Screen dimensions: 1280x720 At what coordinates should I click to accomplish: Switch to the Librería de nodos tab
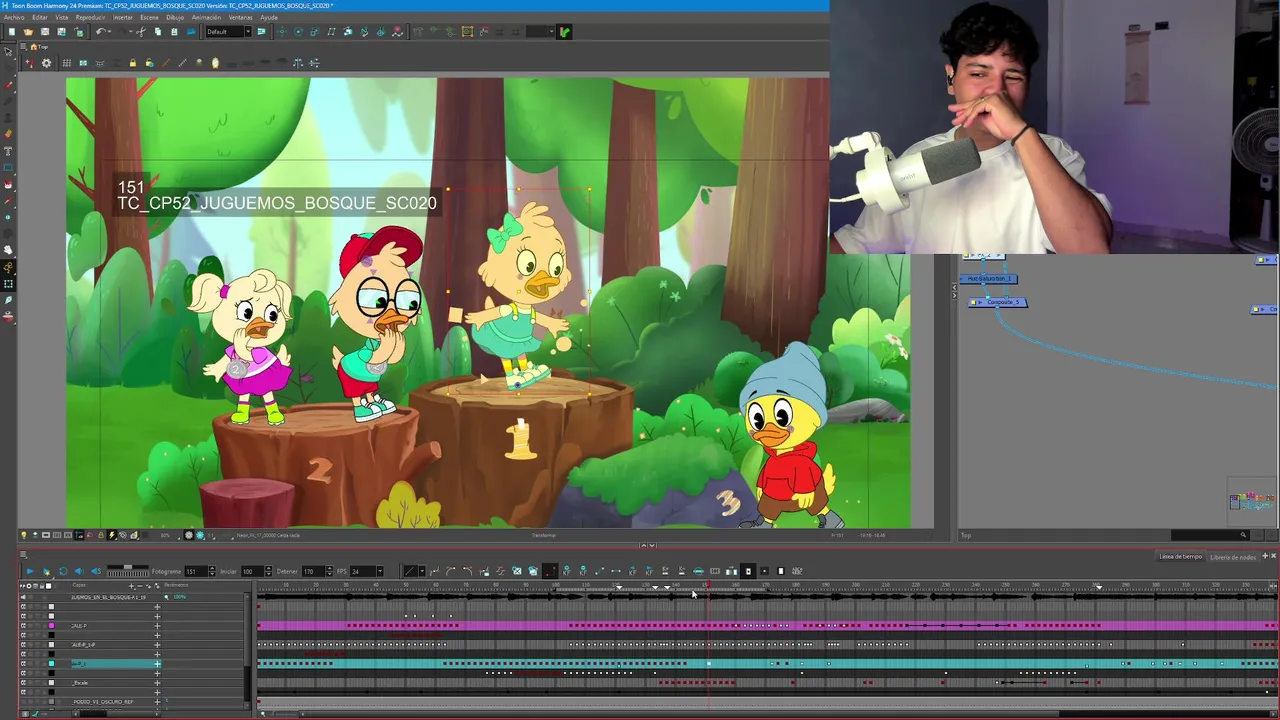pos(1232,557)
